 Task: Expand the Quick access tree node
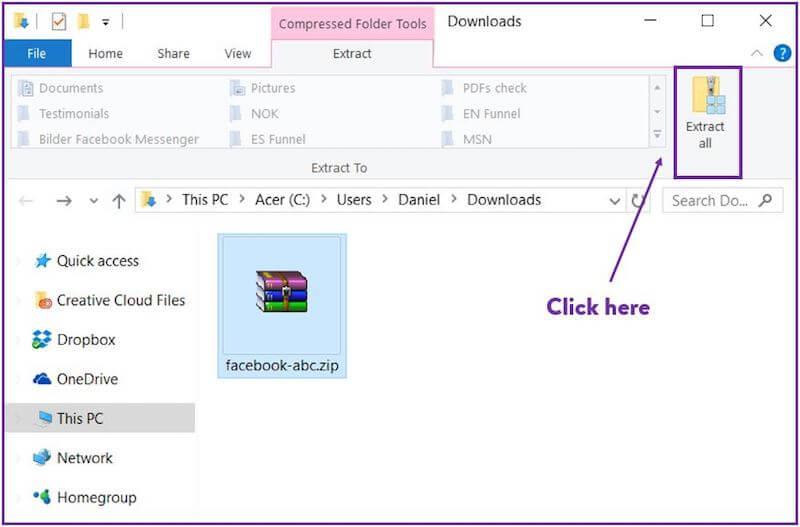(x=19, y=261)
